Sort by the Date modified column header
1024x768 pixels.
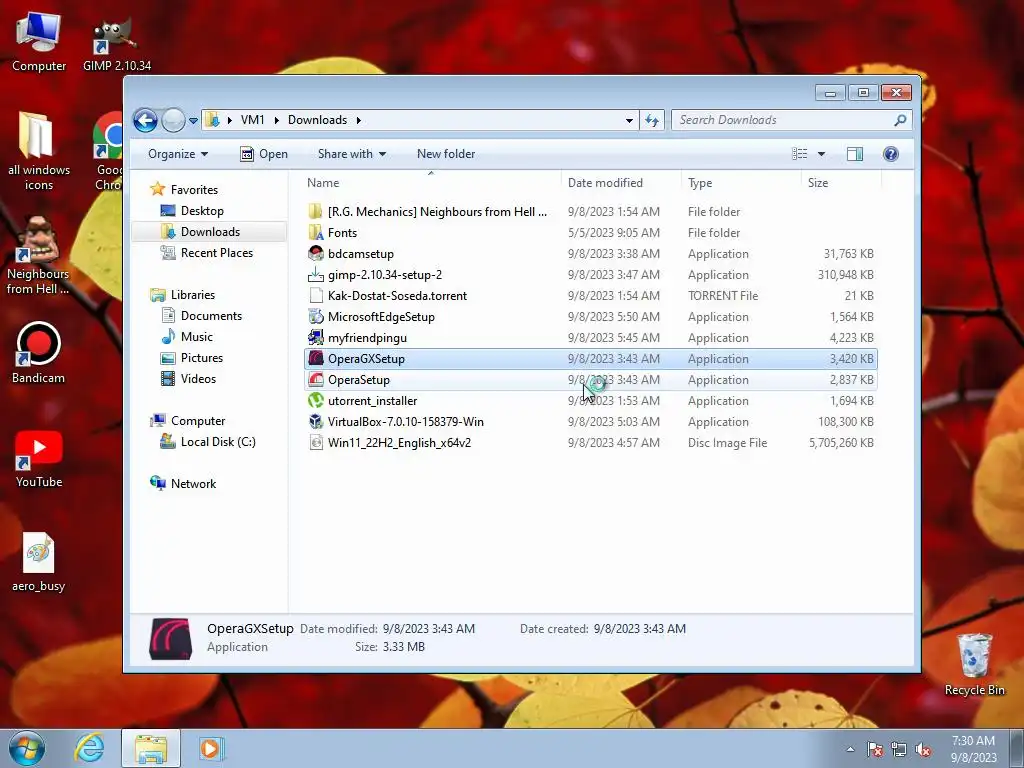[620, 183]
